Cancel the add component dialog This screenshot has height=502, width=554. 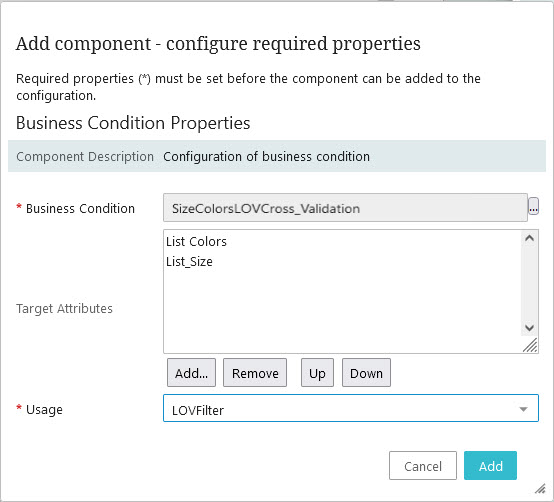point(423,466)
